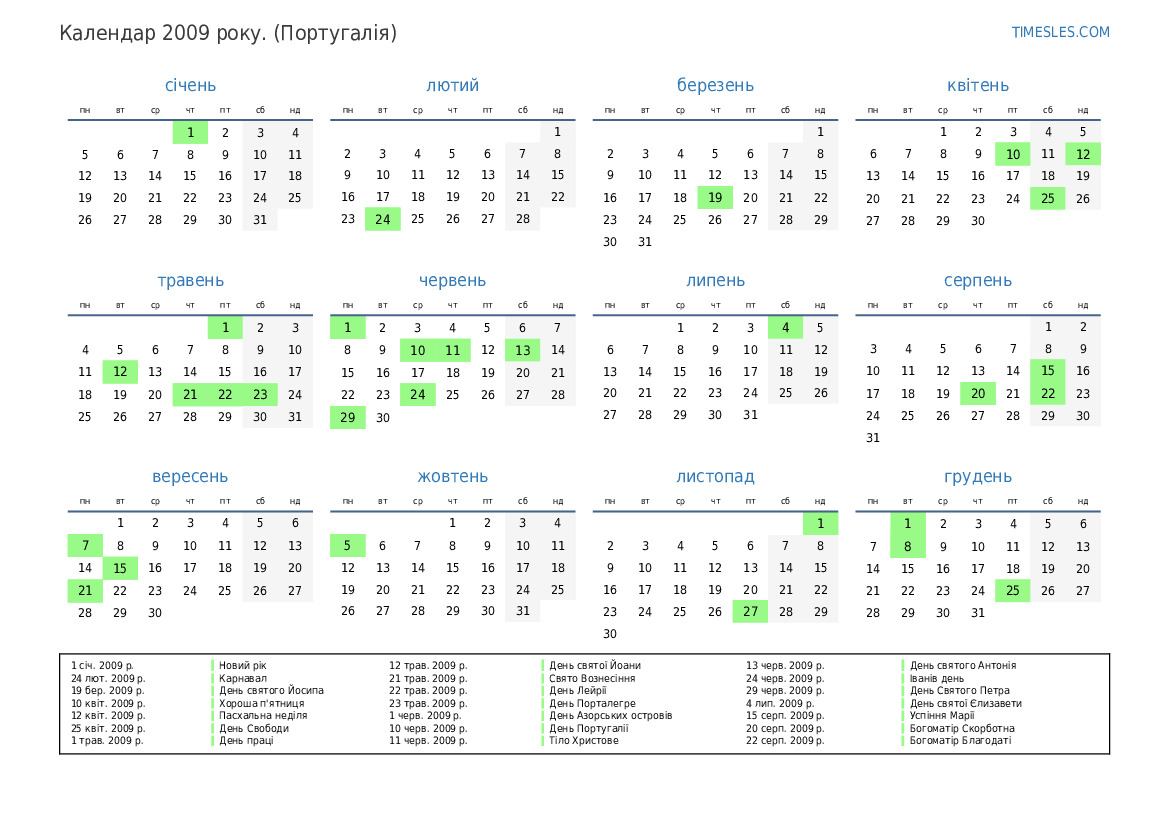Viewport: 1169px width, 827px height.
Task: Select the серпень month title
Action: (x=977, y=281)
